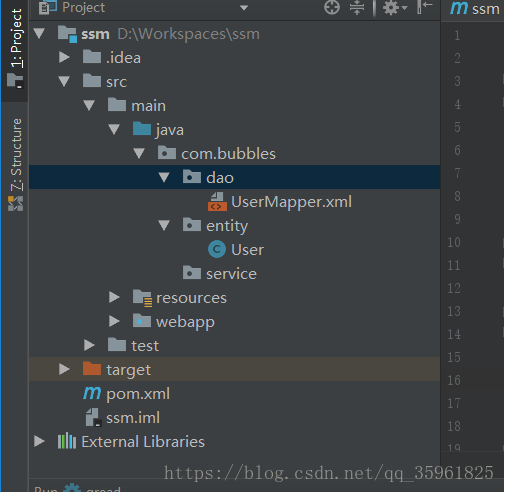Select the target folder label
505x493 pixels.
tap(128, 370)
